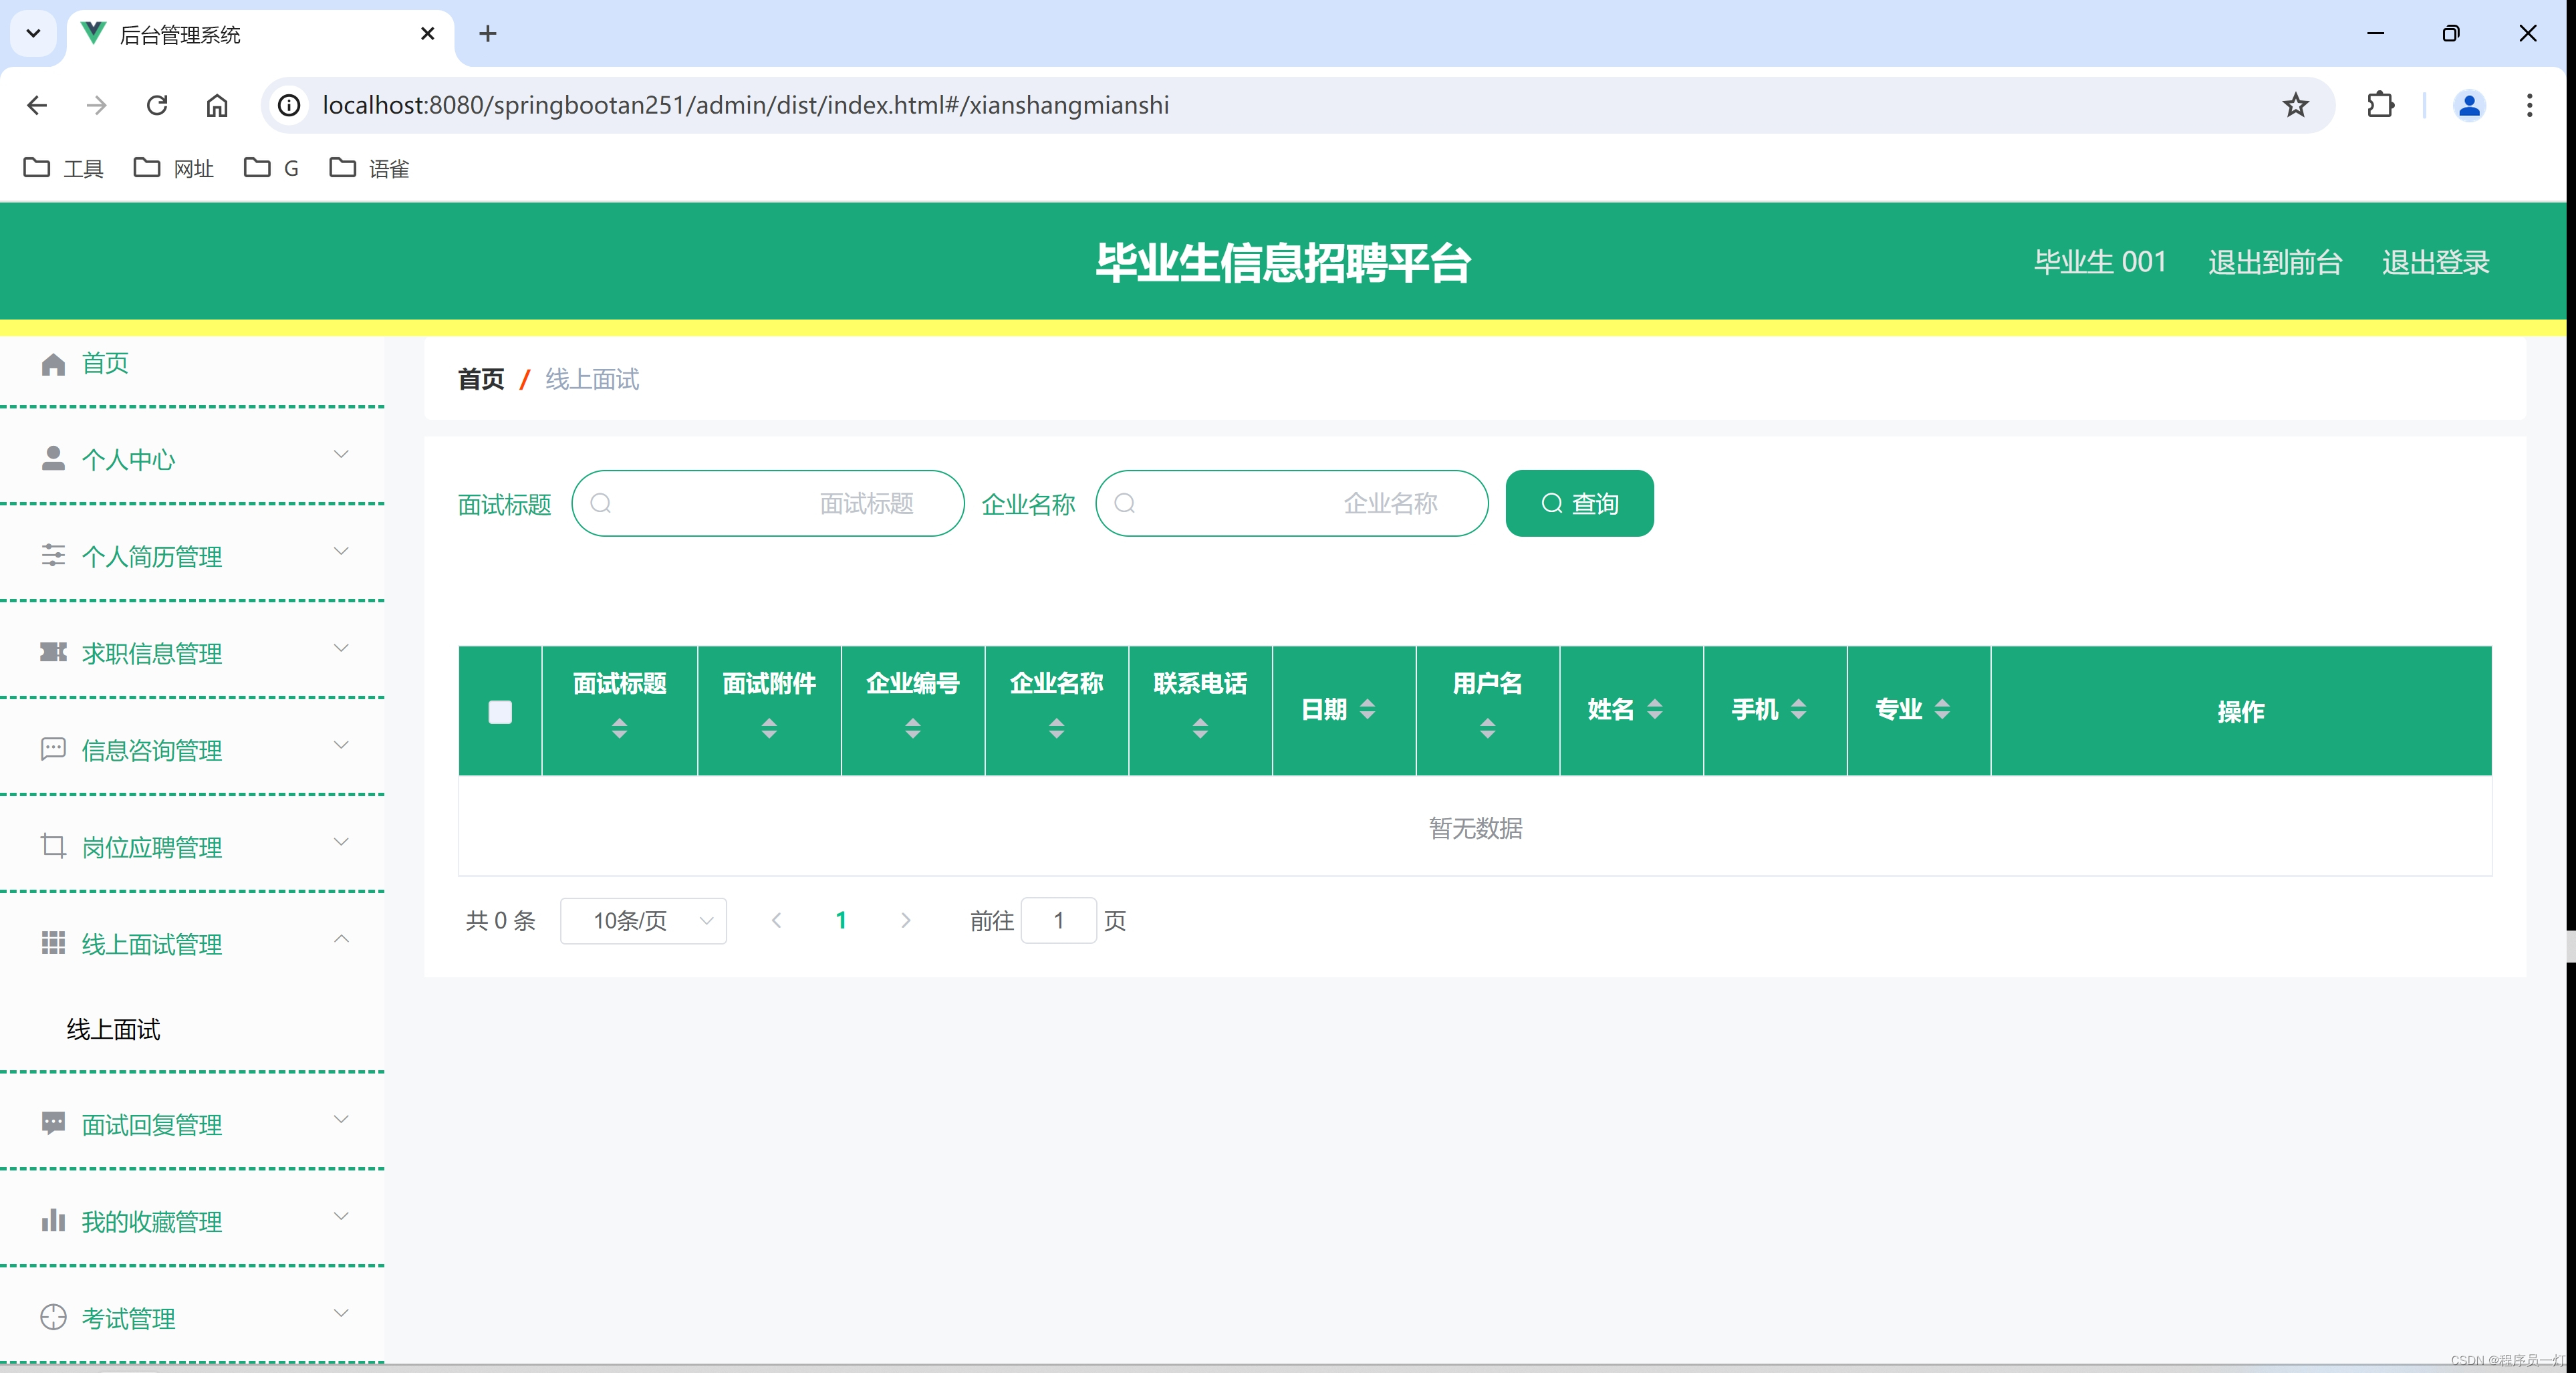This screenshot has height=1373, width=2576.
Task: Sort table by 企业编号 column
Action: pyautogui.click(x=913, y=728)
